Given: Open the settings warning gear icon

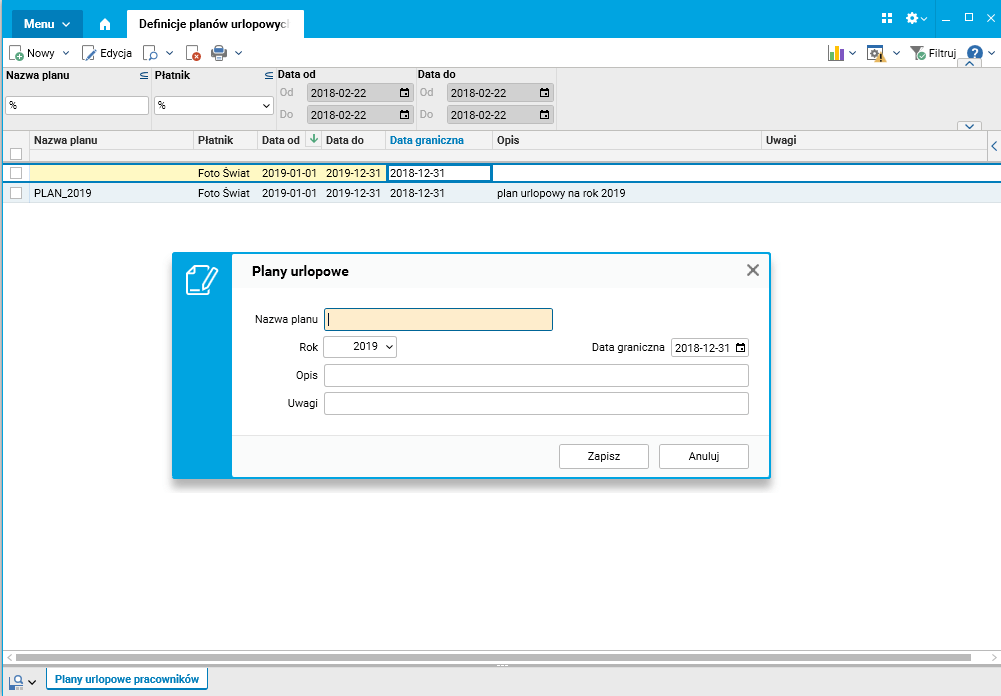Looking at the screenshot, I should (x=876, y=53).
